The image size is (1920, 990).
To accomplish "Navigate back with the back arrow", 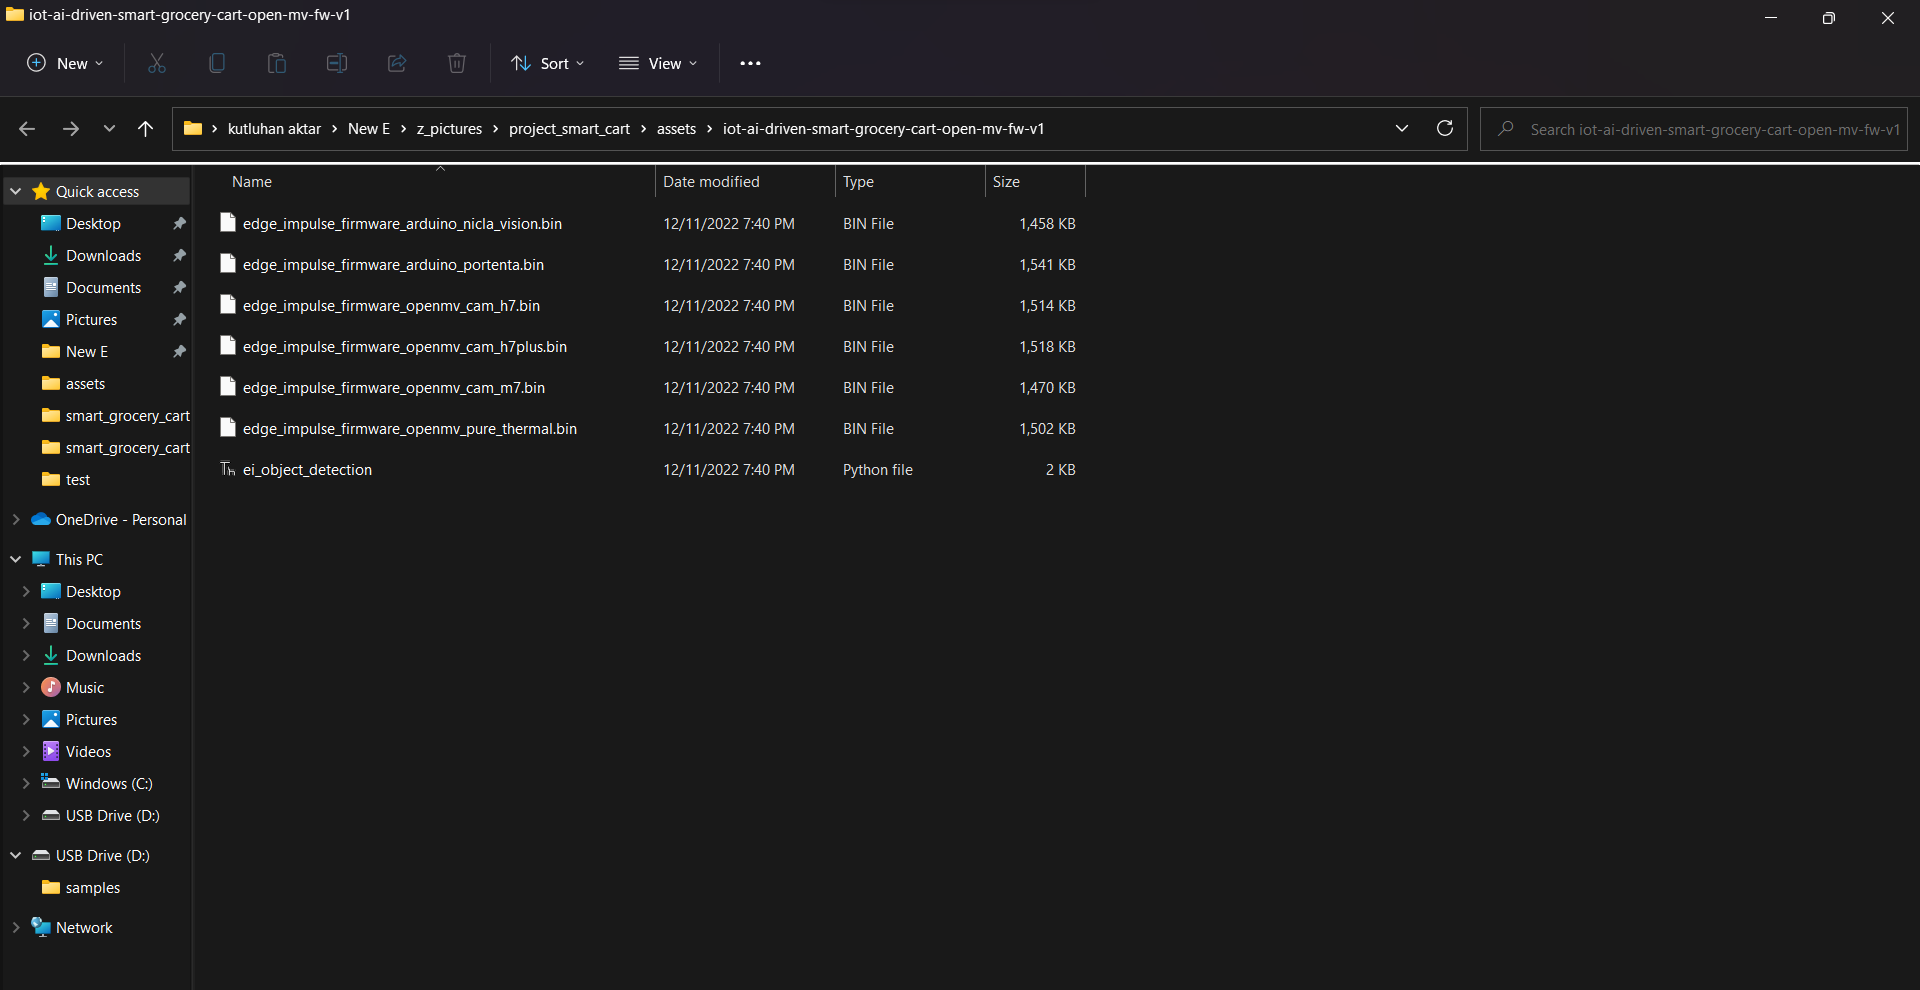I will [27, 128].
